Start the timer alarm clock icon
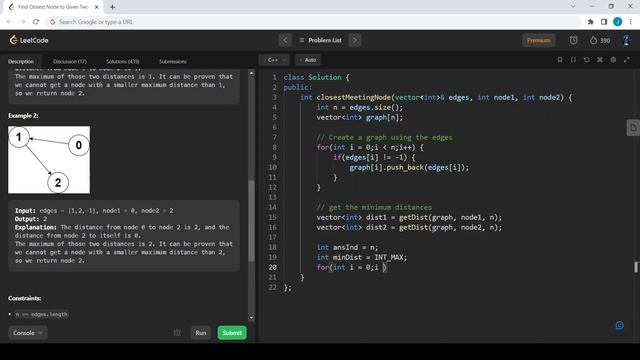640x360 pixels. (x=573, y=40)
